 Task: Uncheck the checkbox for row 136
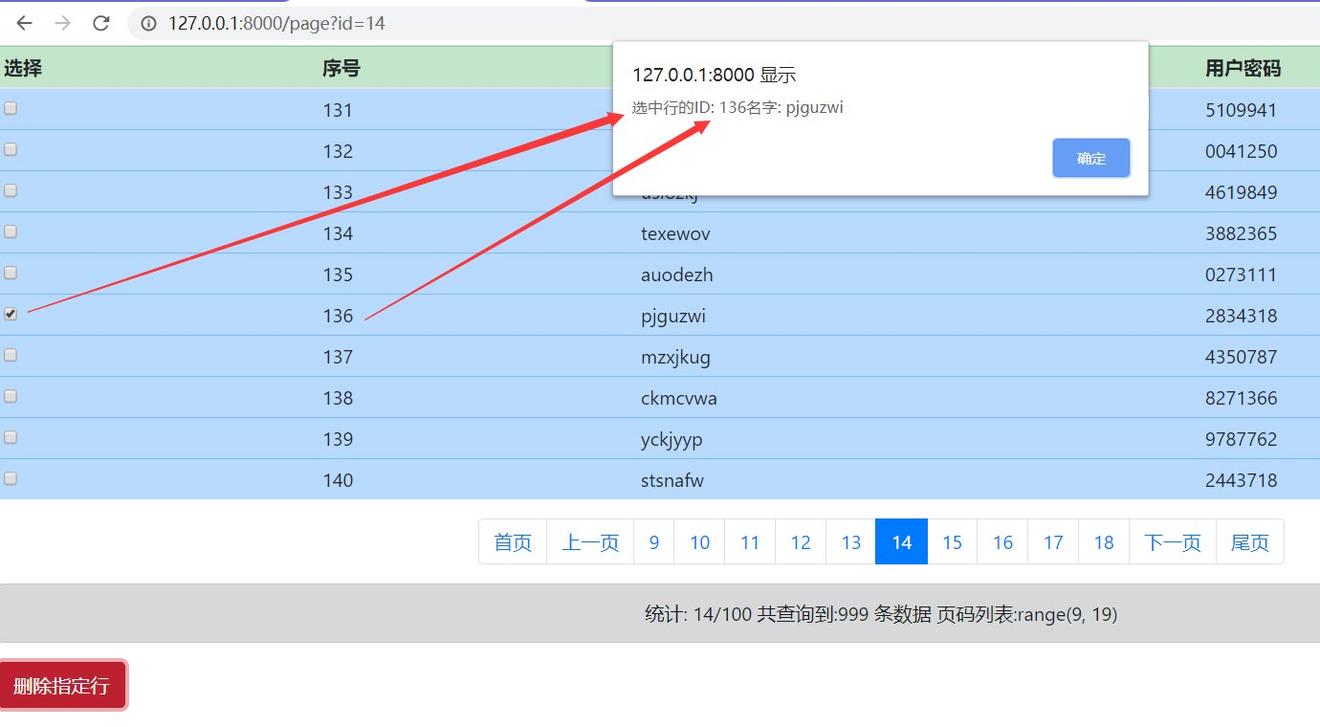[x=11, y=314]
